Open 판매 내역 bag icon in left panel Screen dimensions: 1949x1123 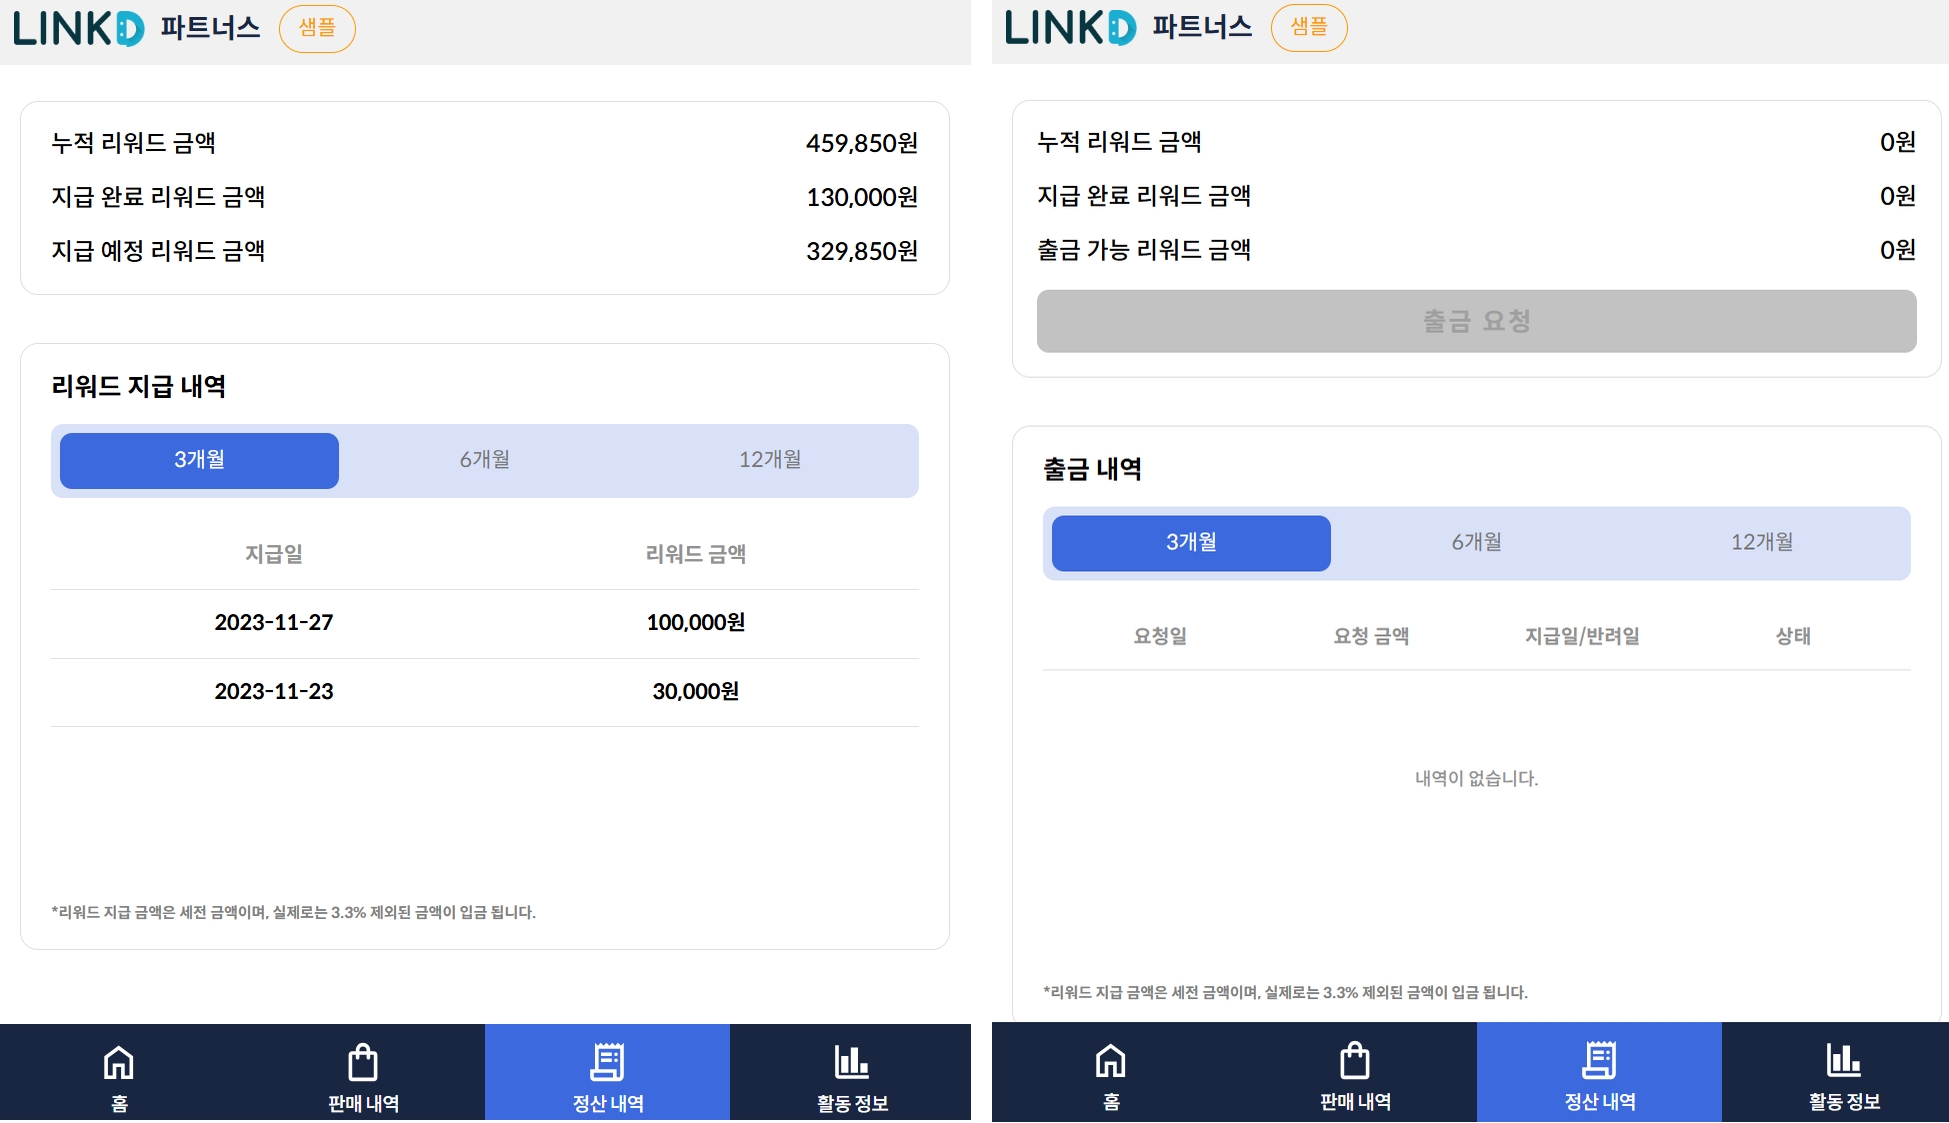363,1063
